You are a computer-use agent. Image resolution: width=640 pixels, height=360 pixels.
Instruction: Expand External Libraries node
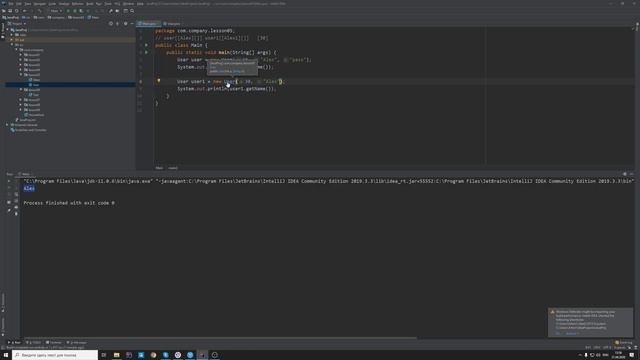click(x=7, y=125)
